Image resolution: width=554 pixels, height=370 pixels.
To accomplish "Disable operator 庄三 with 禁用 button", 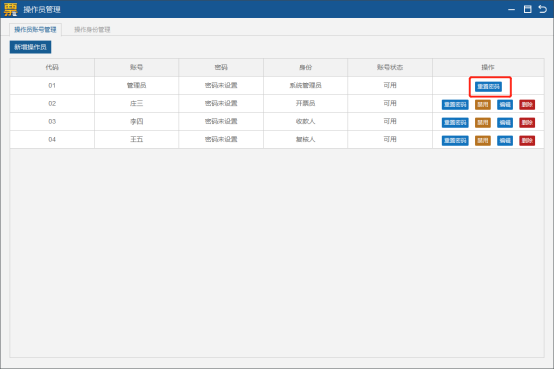I will pyautogui.click(x=483, y=105).
